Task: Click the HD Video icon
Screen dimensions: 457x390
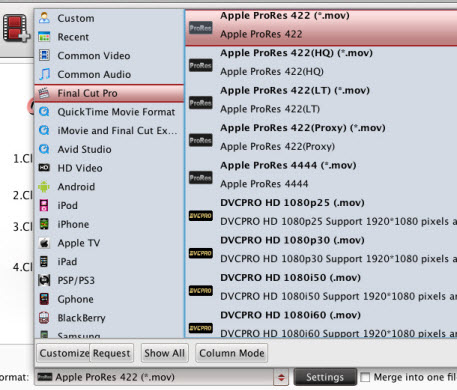Action: [44, 167]
